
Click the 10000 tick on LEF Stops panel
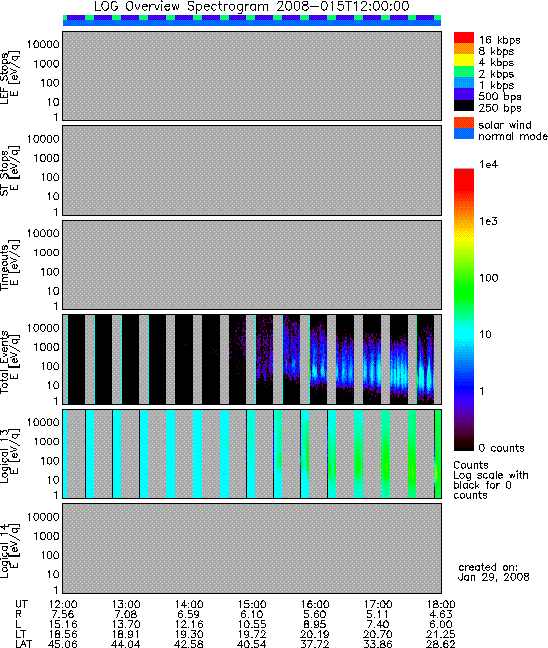(43, 44)
